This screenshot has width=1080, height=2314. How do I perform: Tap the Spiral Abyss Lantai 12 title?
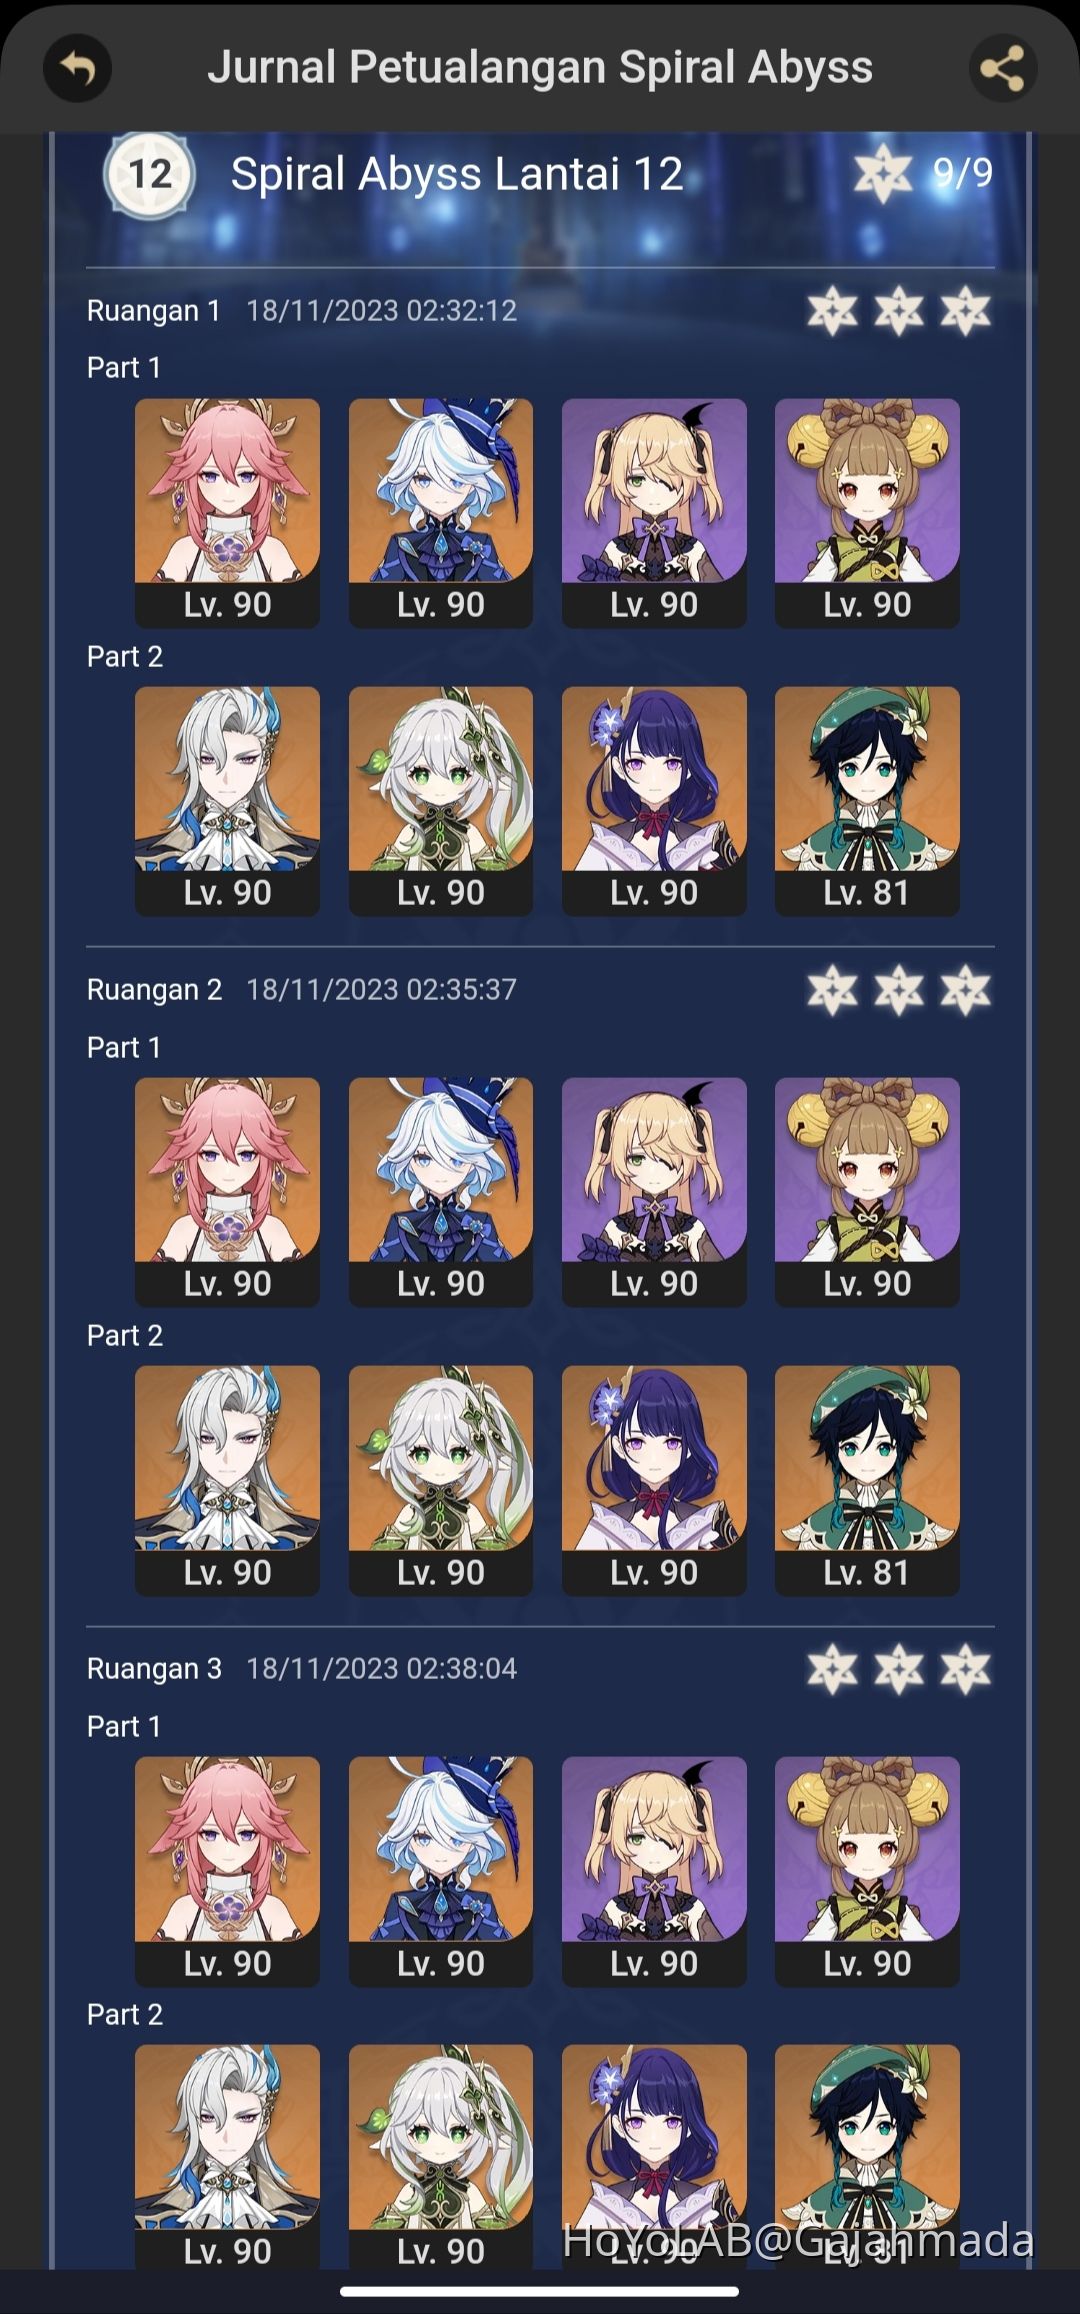coord(457,174)
